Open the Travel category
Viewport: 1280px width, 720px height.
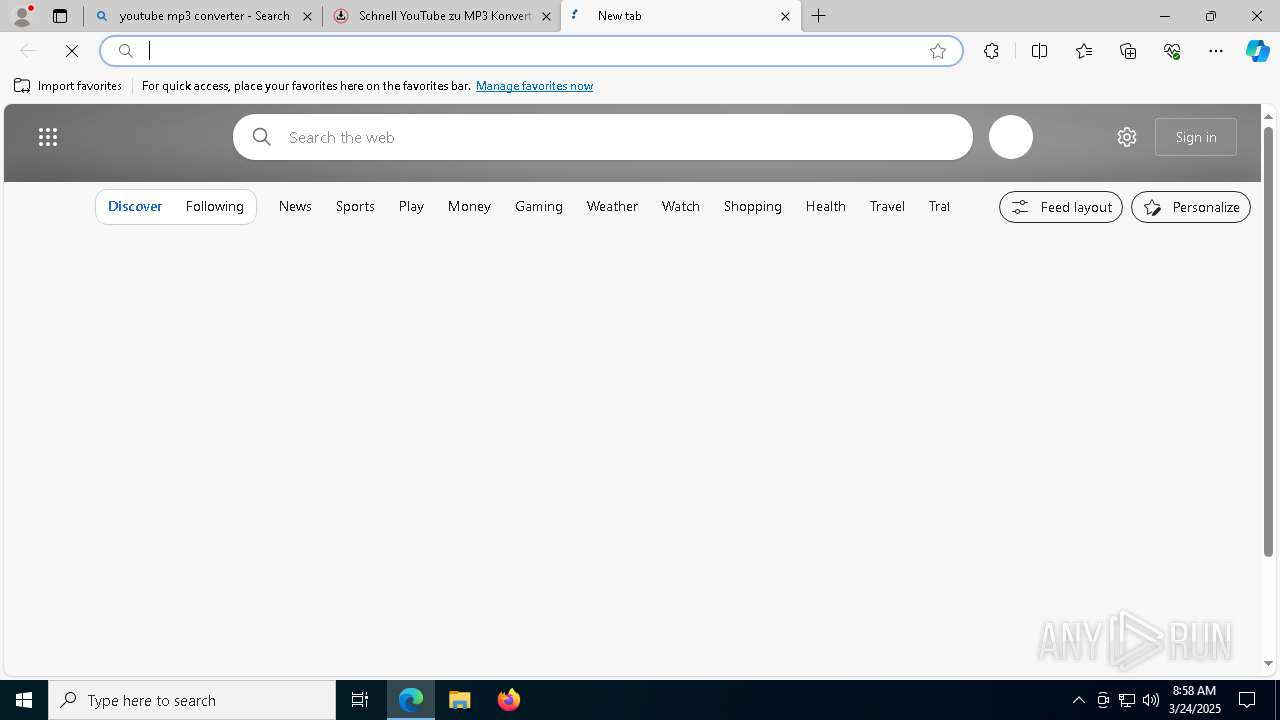(x=887, y=206)
